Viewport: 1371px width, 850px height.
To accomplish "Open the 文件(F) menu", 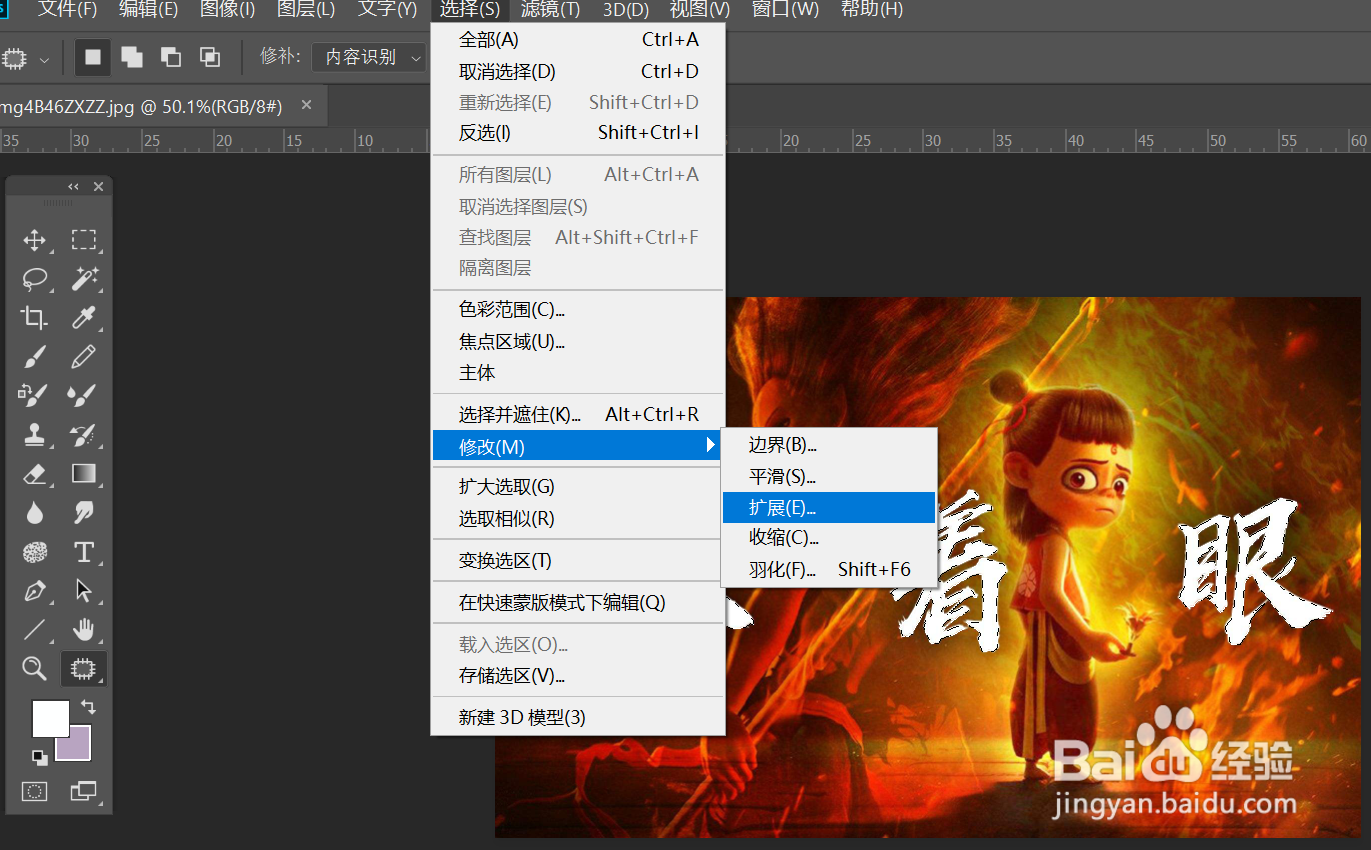I will 68,10.
